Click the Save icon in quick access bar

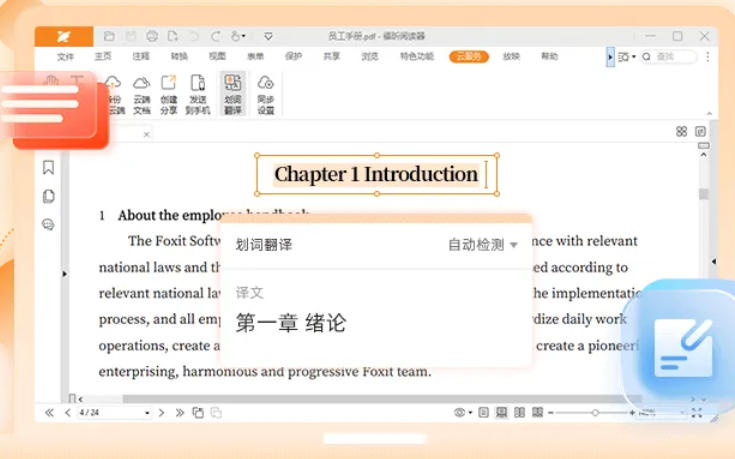tap(131, 36)
